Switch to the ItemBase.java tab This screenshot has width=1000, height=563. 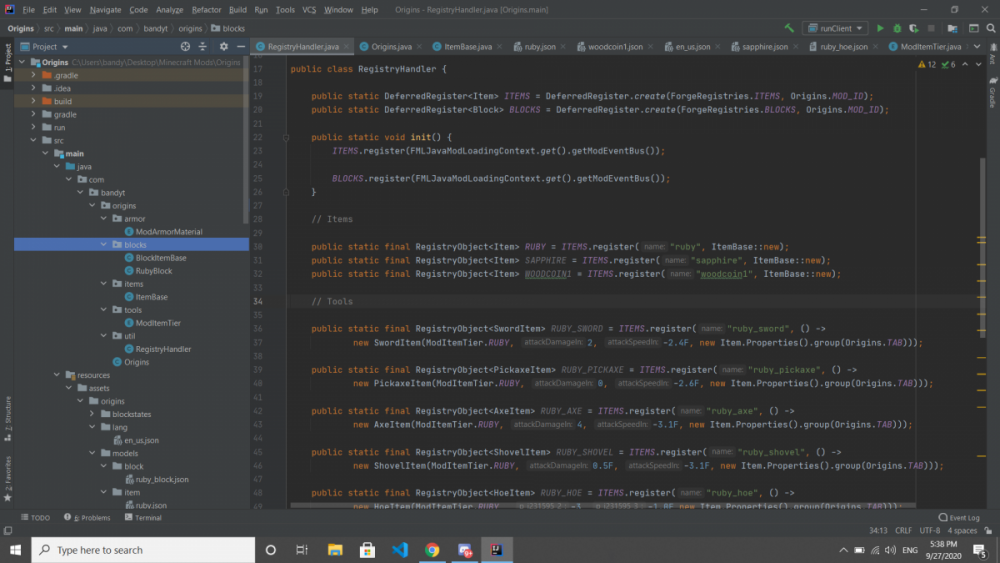[462, 46]
